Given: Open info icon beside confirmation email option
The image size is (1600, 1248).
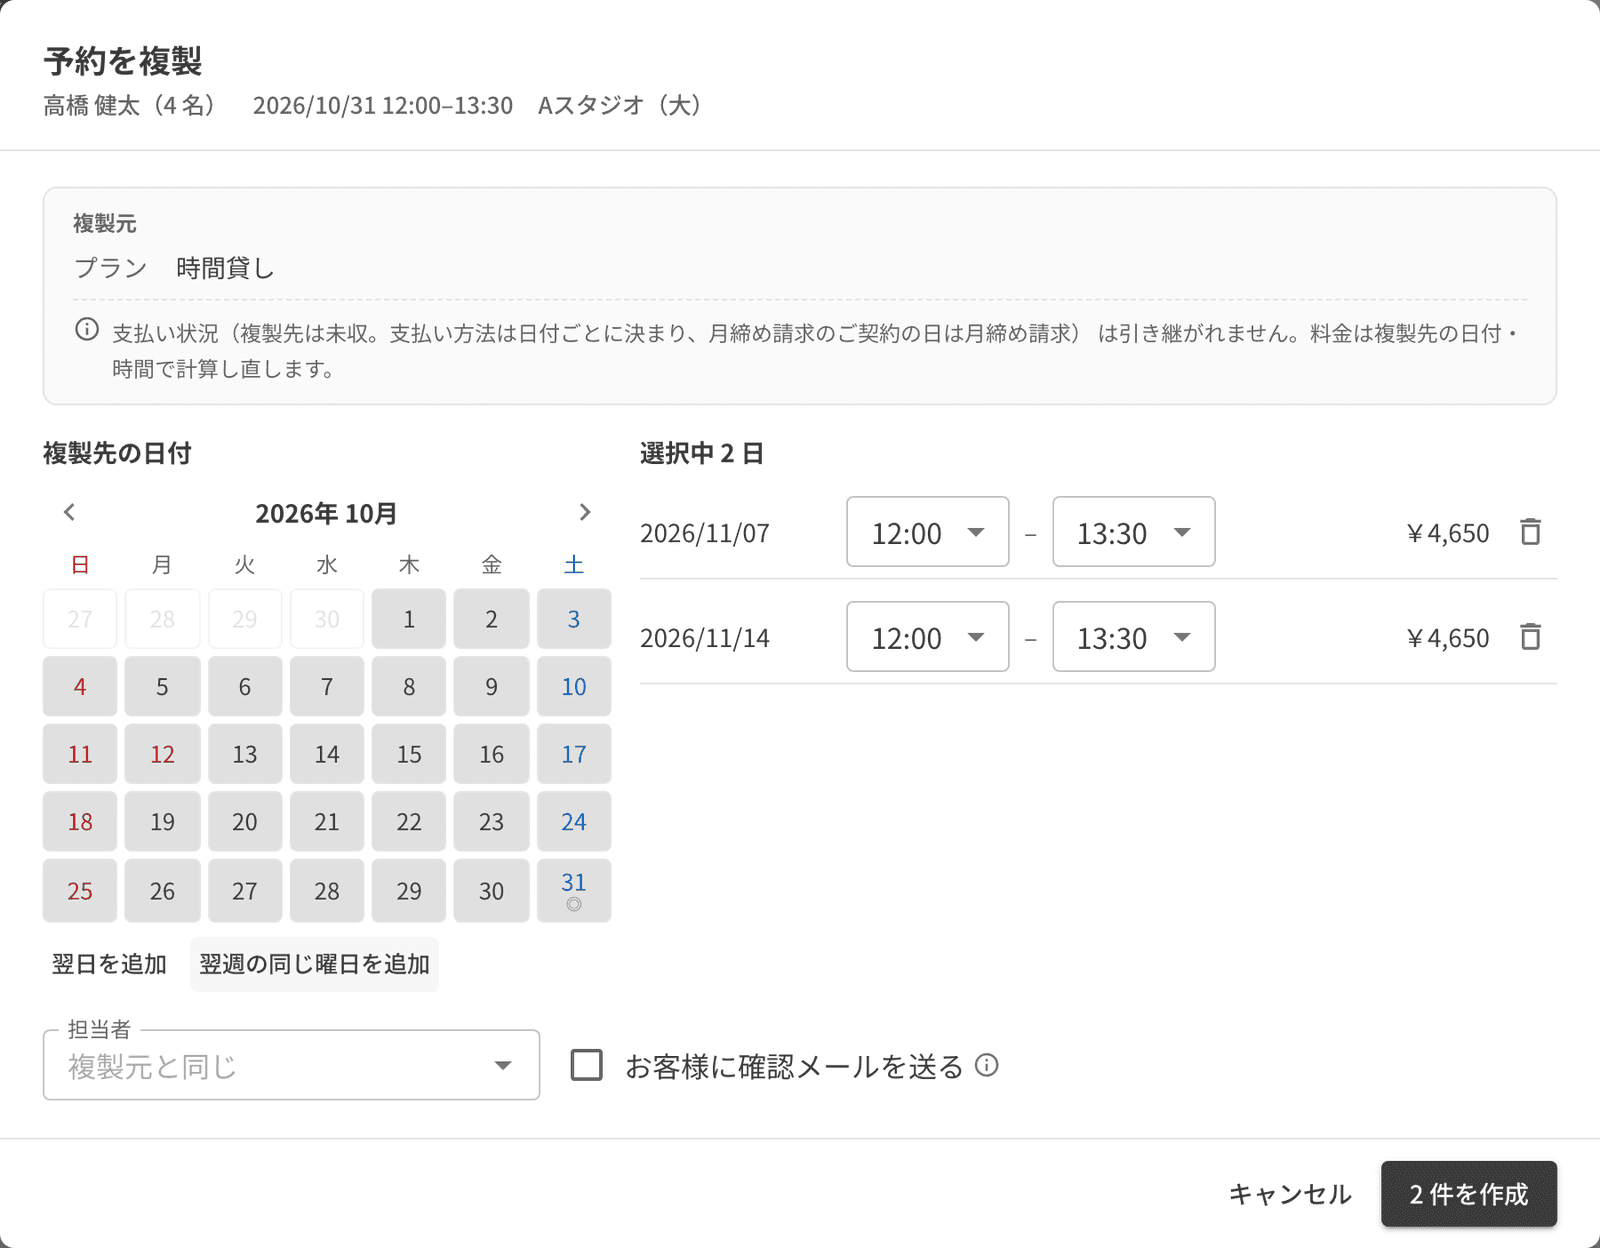Looking at the screenshot, I should pyautogui.click(x=987, y=1065).
